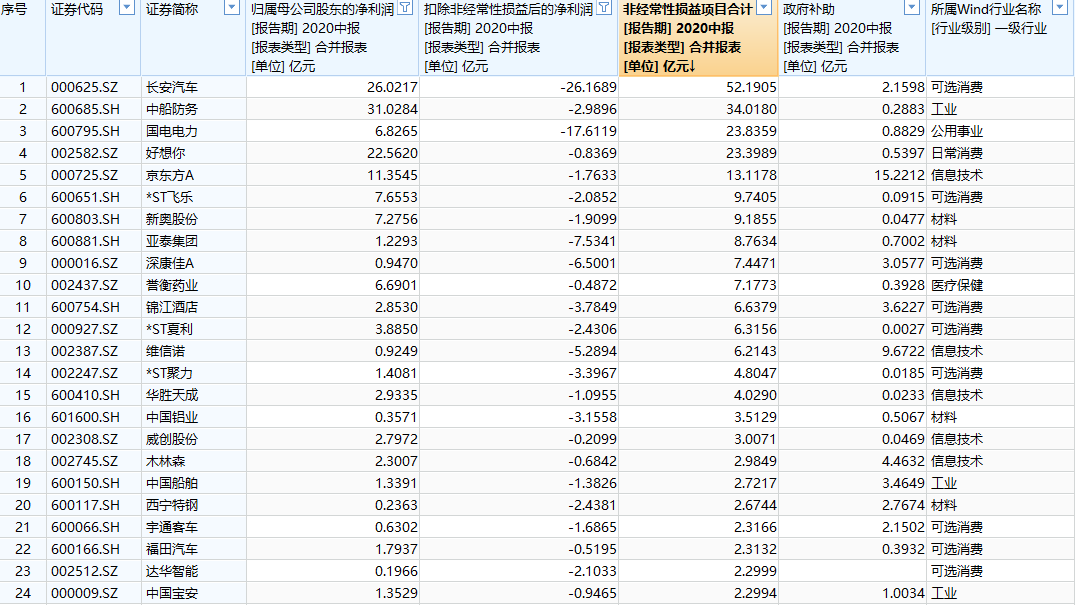This screenshot has height=605, width=1076.
Task: Click stock code 600651.SH
Action: click(85, 197)
